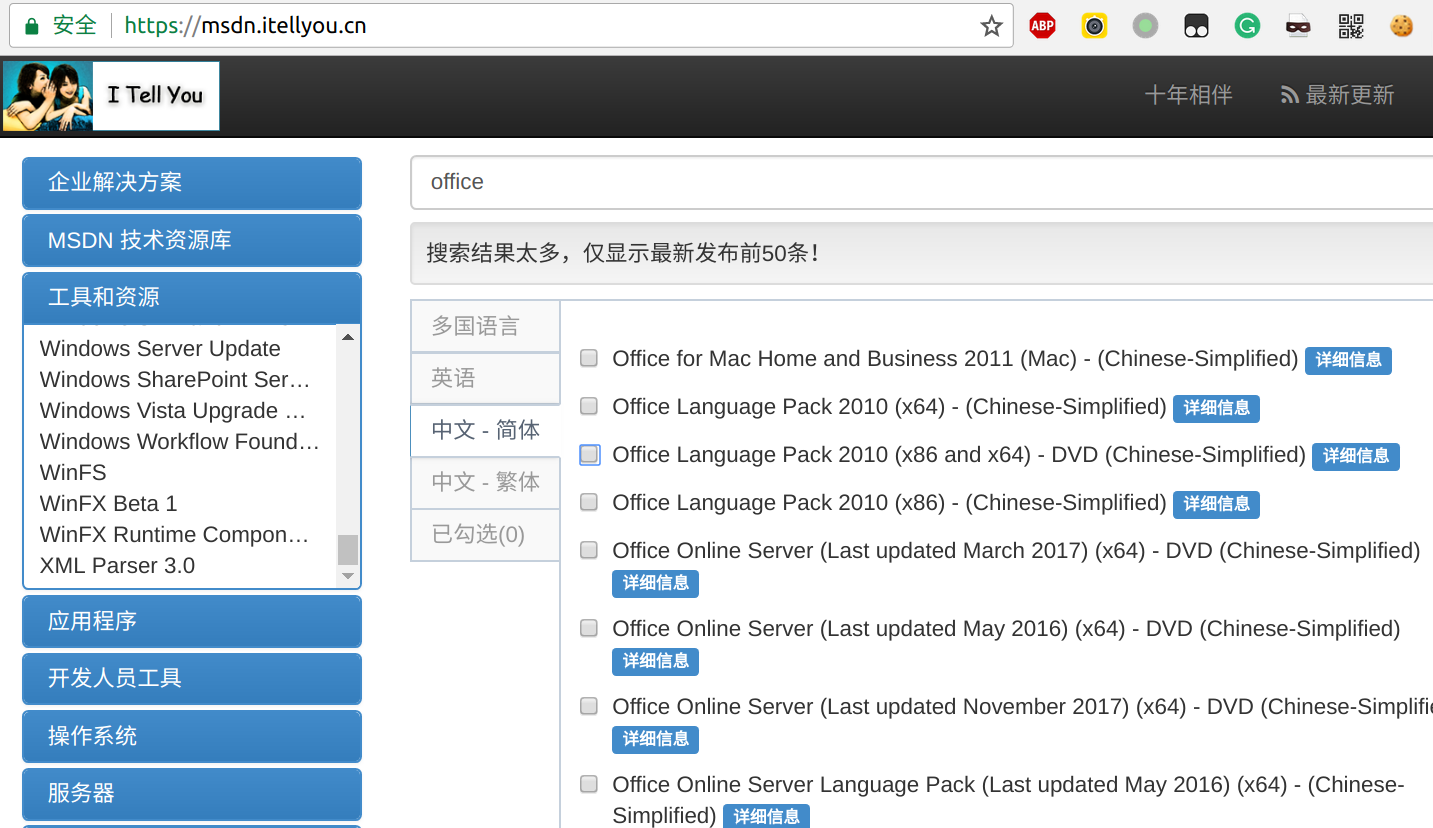Select Windows Vista Upgrade list entry
Image resolution: width=1433 pixels, height=828 pixels.
coord(173,411)
